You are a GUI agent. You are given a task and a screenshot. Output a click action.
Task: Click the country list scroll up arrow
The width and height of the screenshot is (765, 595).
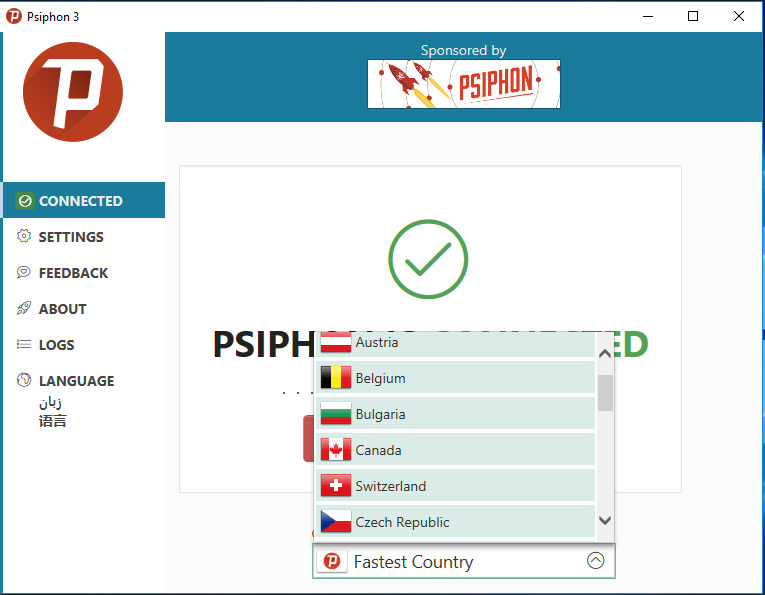point(605,354)
